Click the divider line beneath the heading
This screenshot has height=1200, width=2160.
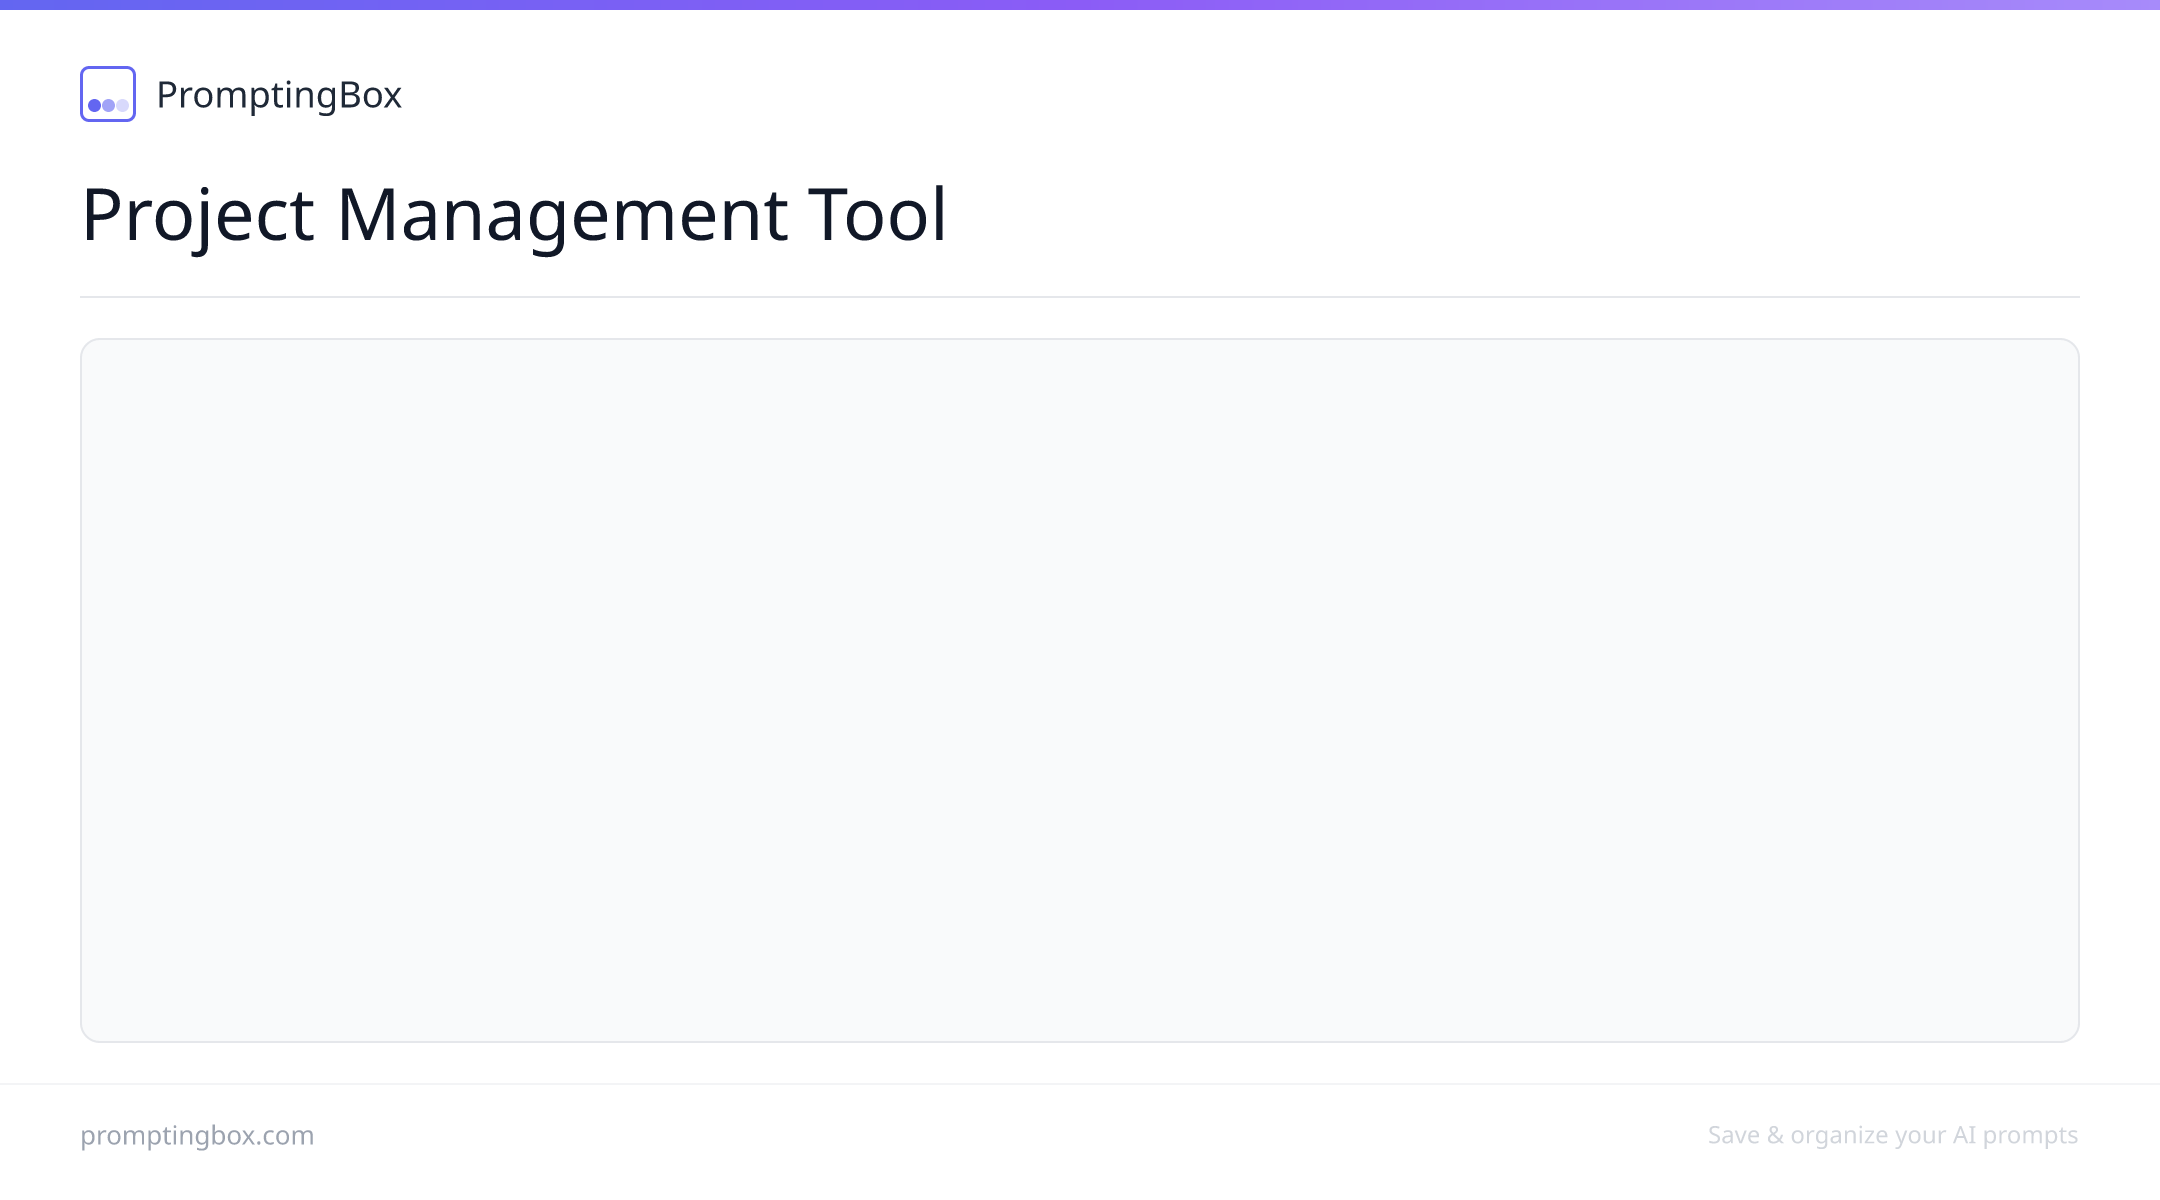click(x=1080, y=297)
